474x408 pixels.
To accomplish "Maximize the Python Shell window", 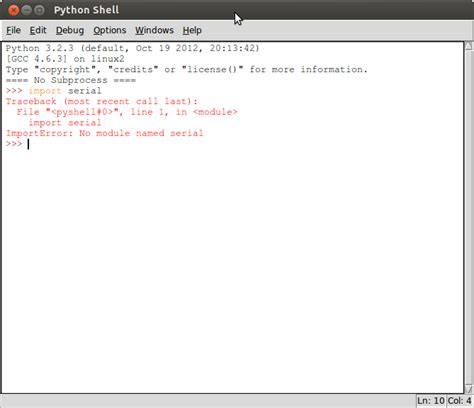I will click(39, 10).
